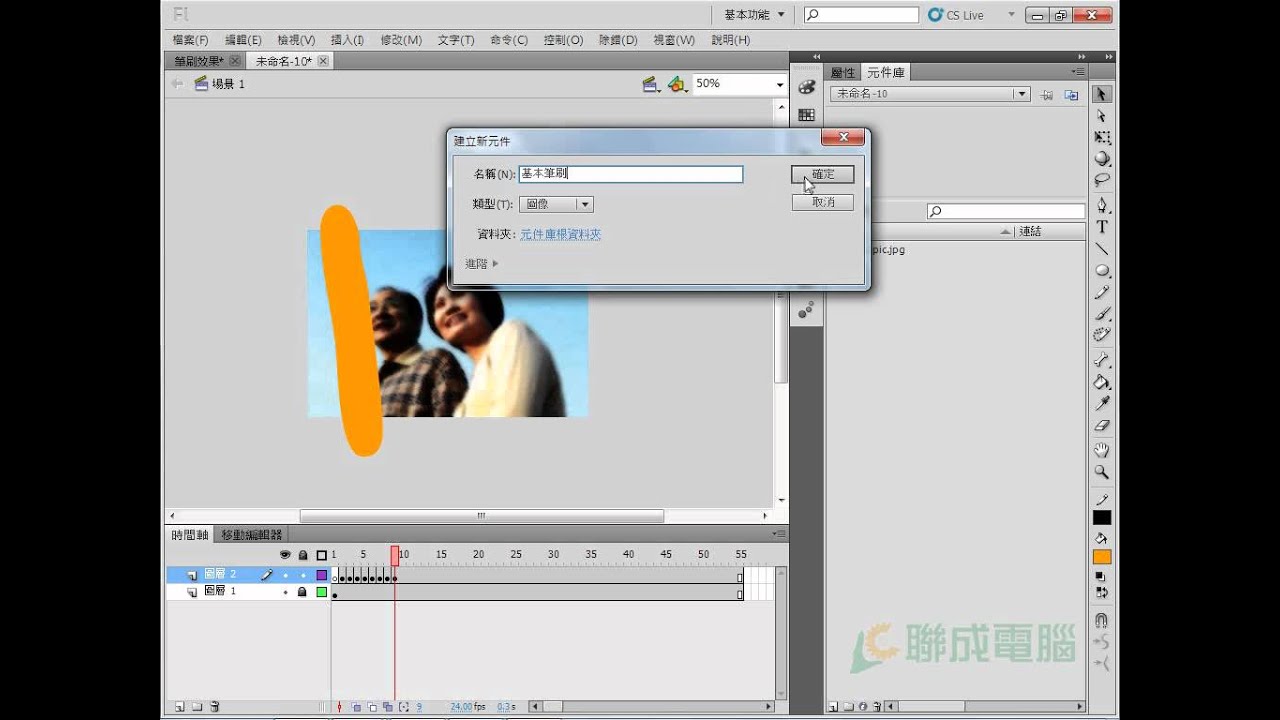Select the Line tool
The height and width of the screenshot is (720, 1280).
click(x=1101, y=249)
